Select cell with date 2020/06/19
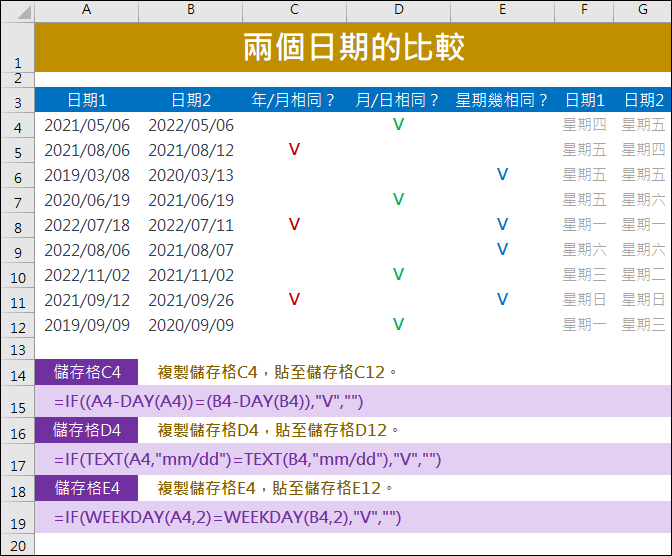The width and height of the screenshot is (672, 556). pos(87,200)
